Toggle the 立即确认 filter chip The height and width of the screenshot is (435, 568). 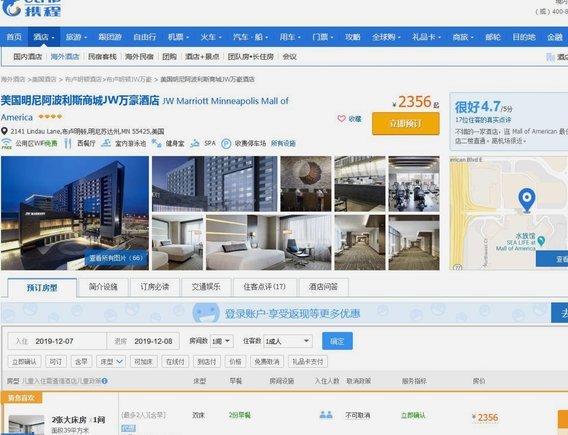(24, 361)
